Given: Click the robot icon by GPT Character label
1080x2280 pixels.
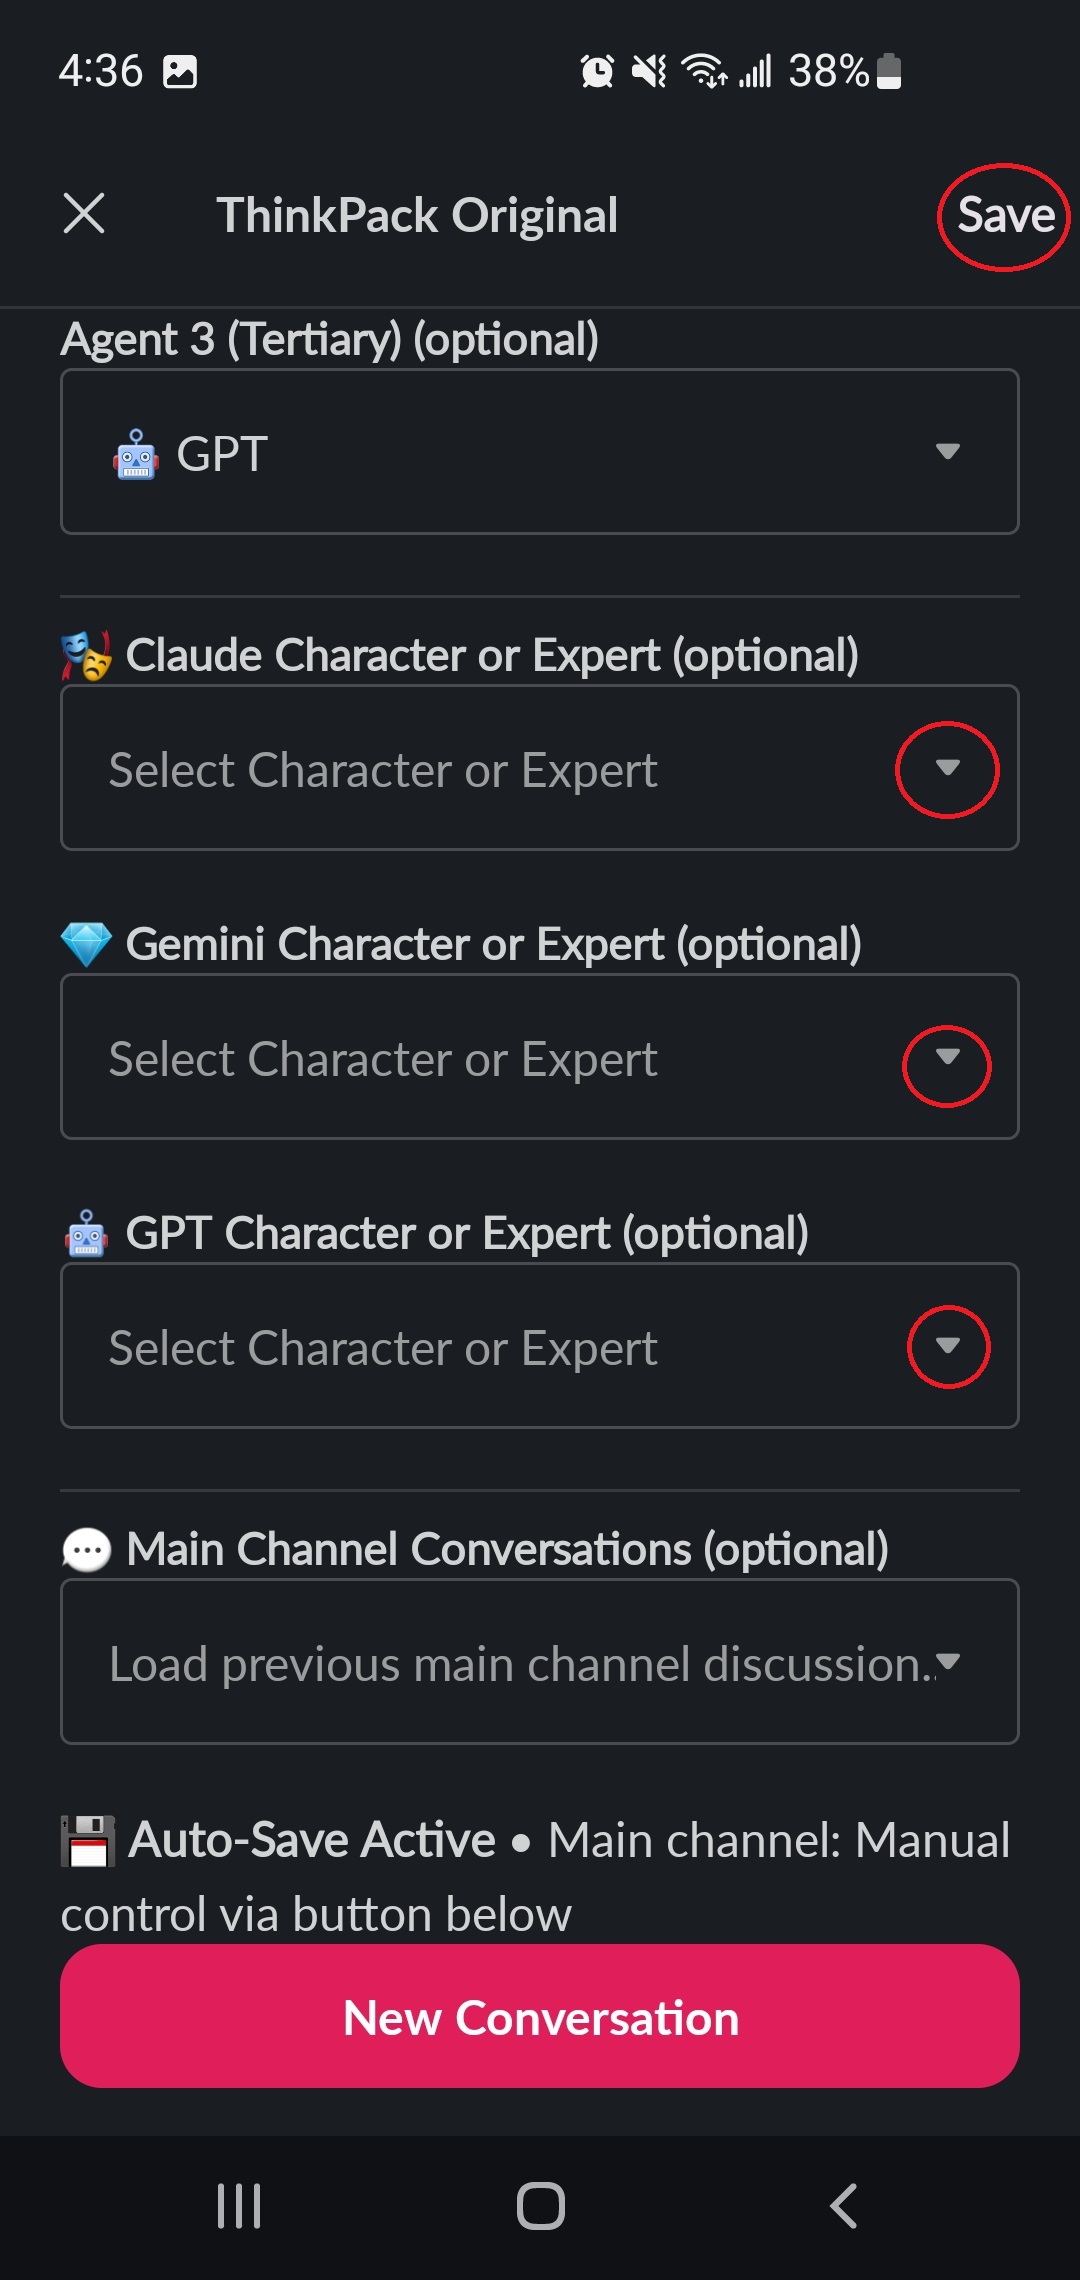Looking at the screenshot, I should coord(87,1234).
